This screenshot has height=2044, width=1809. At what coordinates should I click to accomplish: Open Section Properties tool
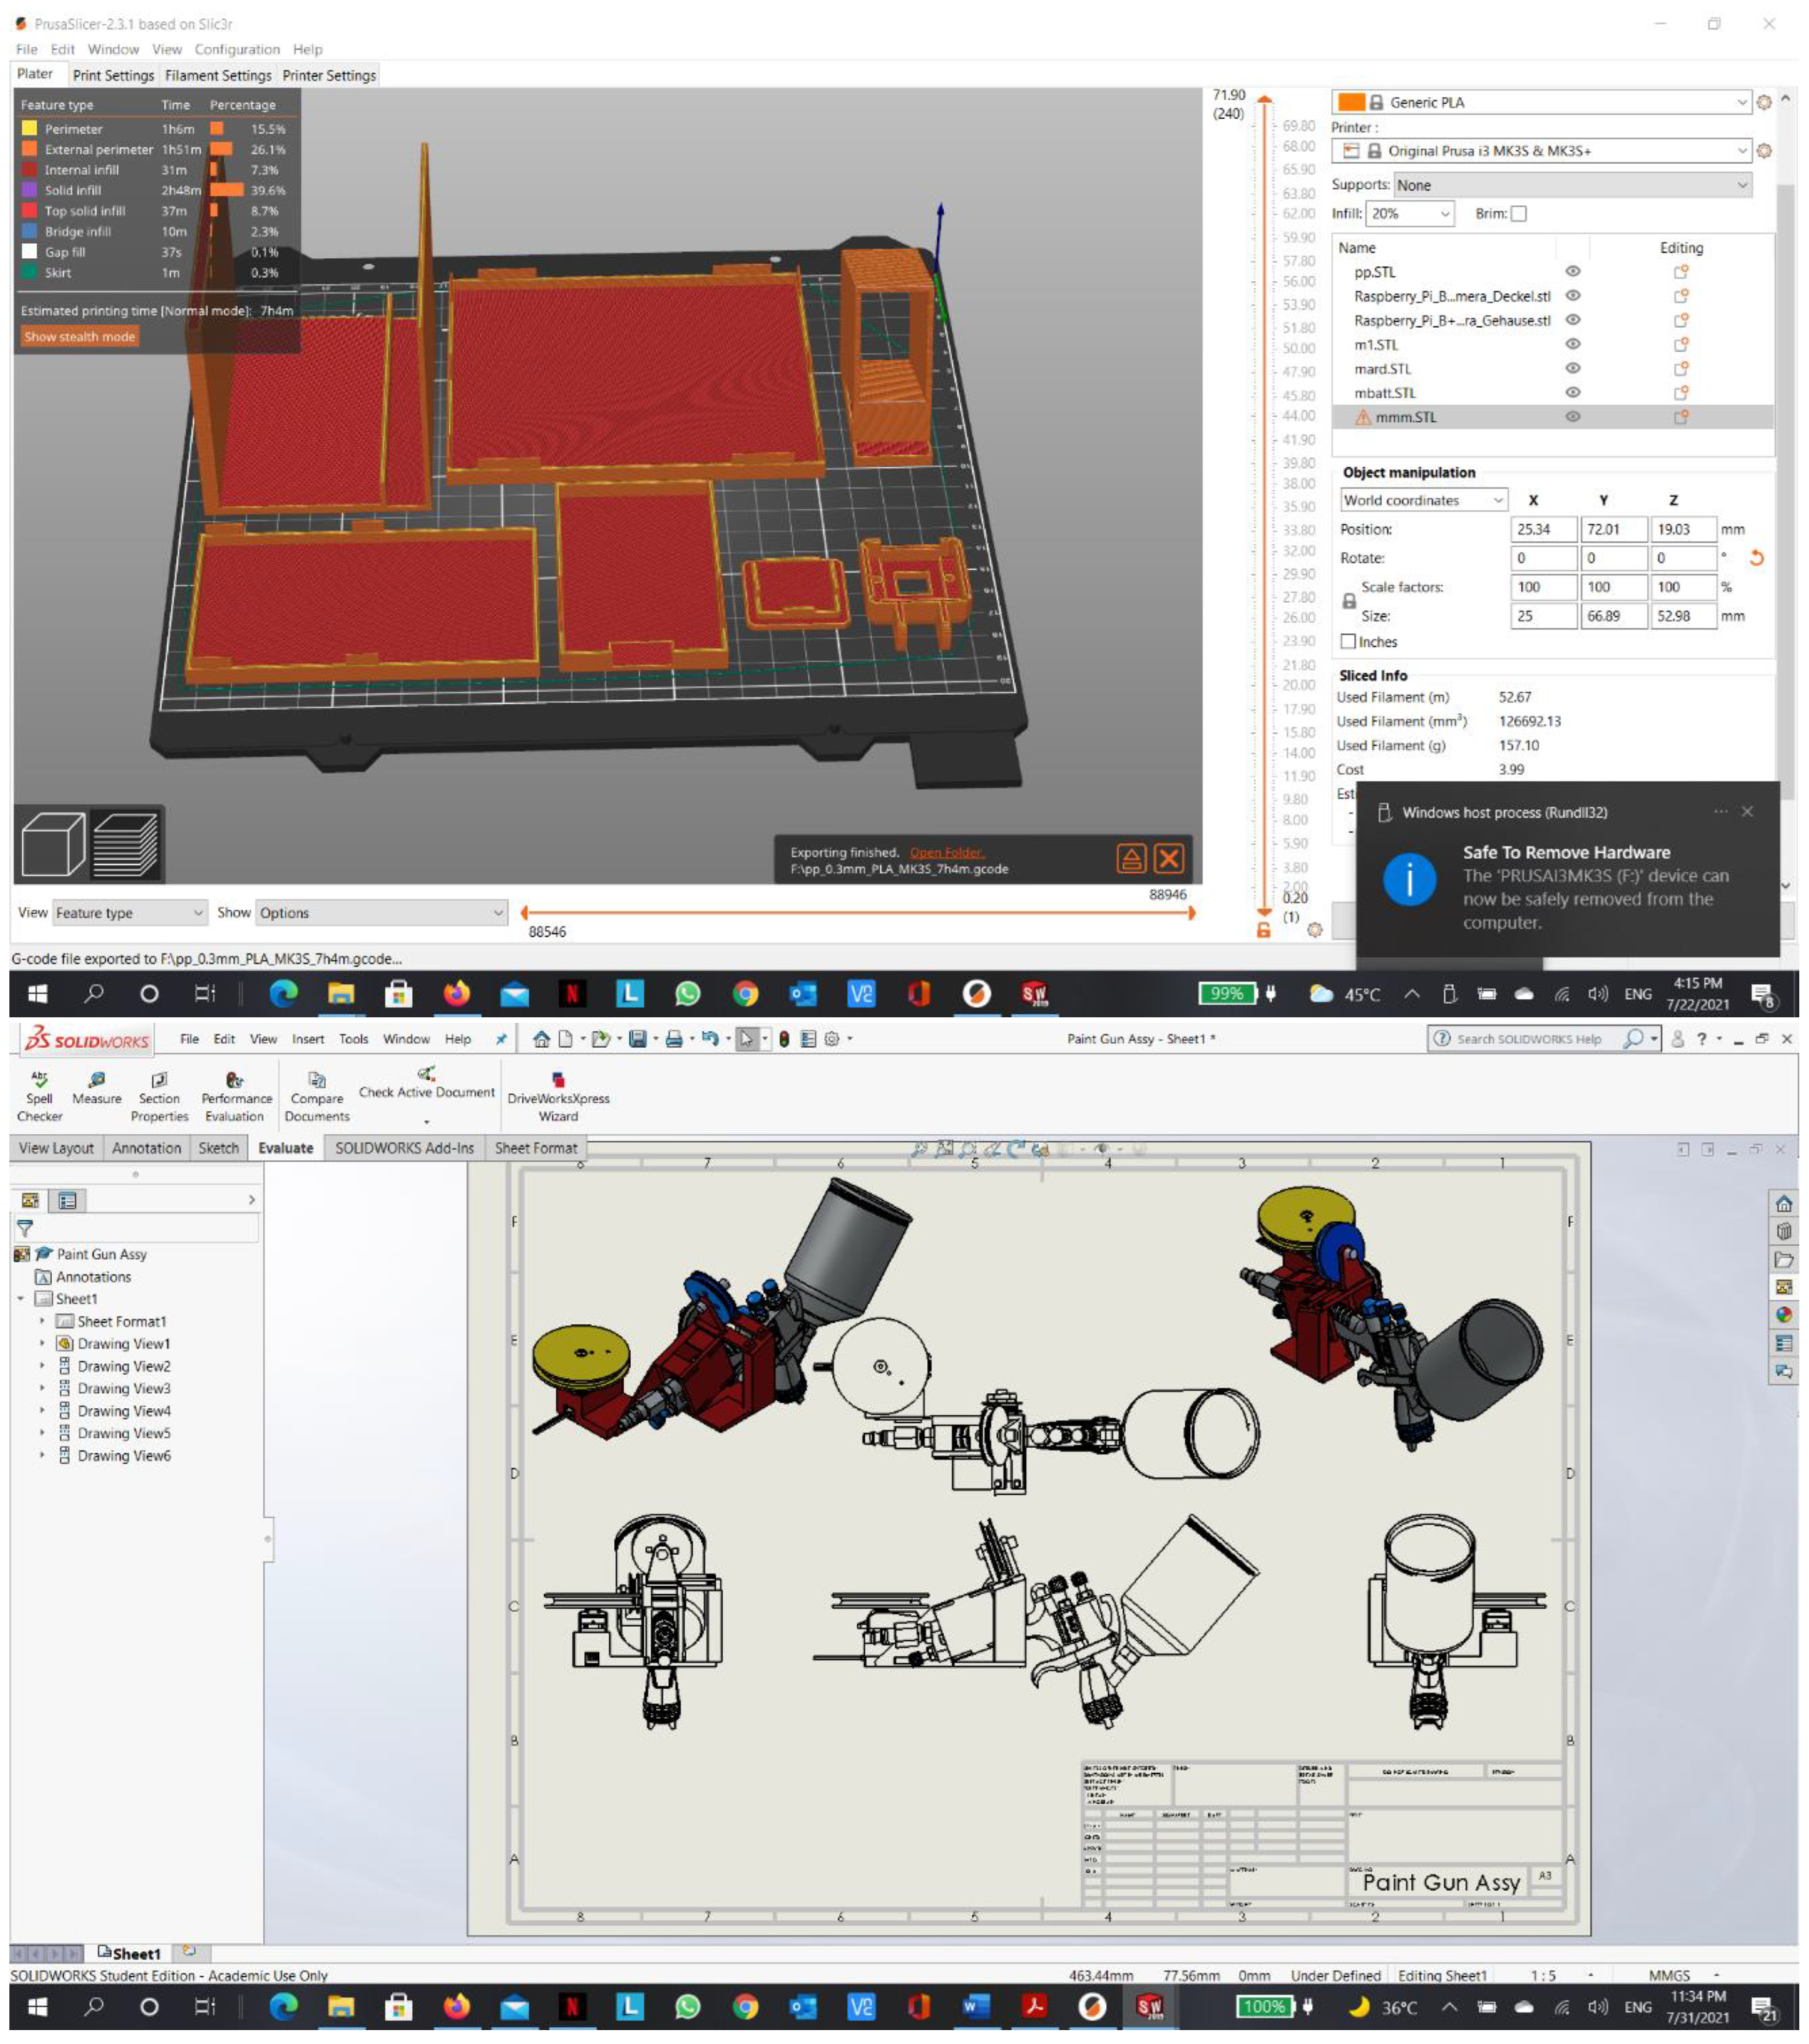click(x=159, y=1079)
